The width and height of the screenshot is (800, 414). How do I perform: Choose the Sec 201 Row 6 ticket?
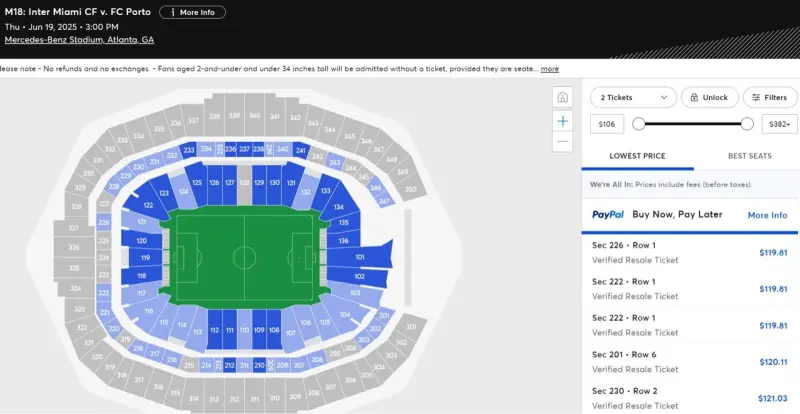pos(690,362)
